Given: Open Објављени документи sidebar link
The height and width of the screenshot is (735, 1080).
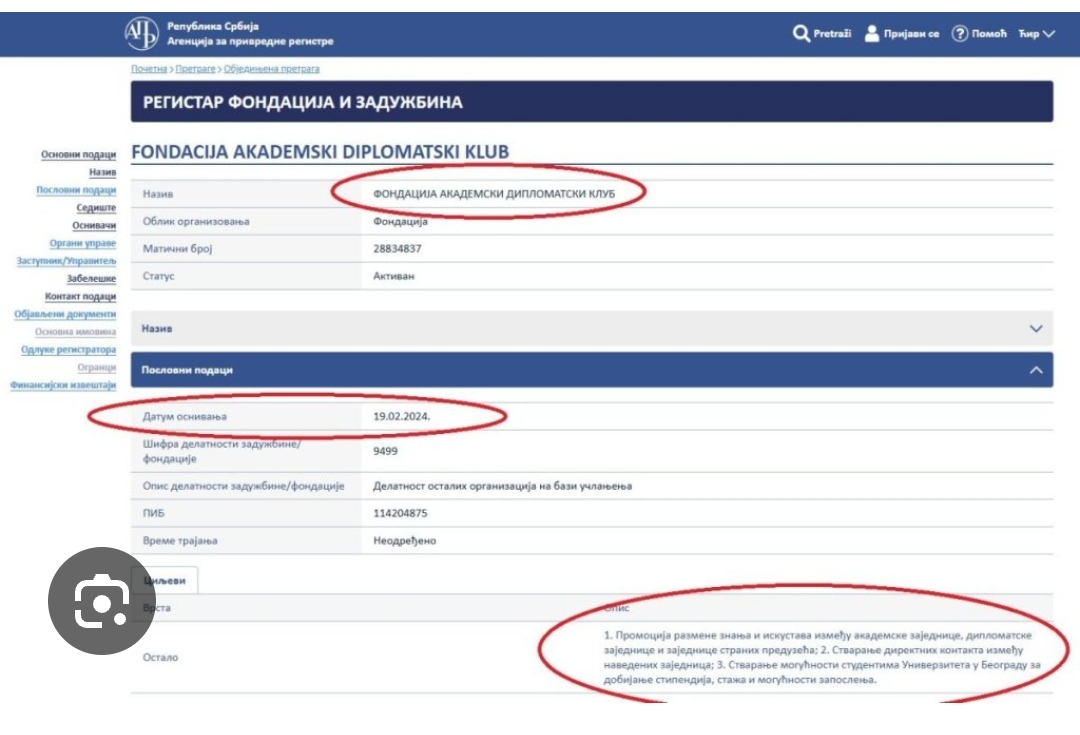Looking at the screenshot, I should [x=65, y=314].
